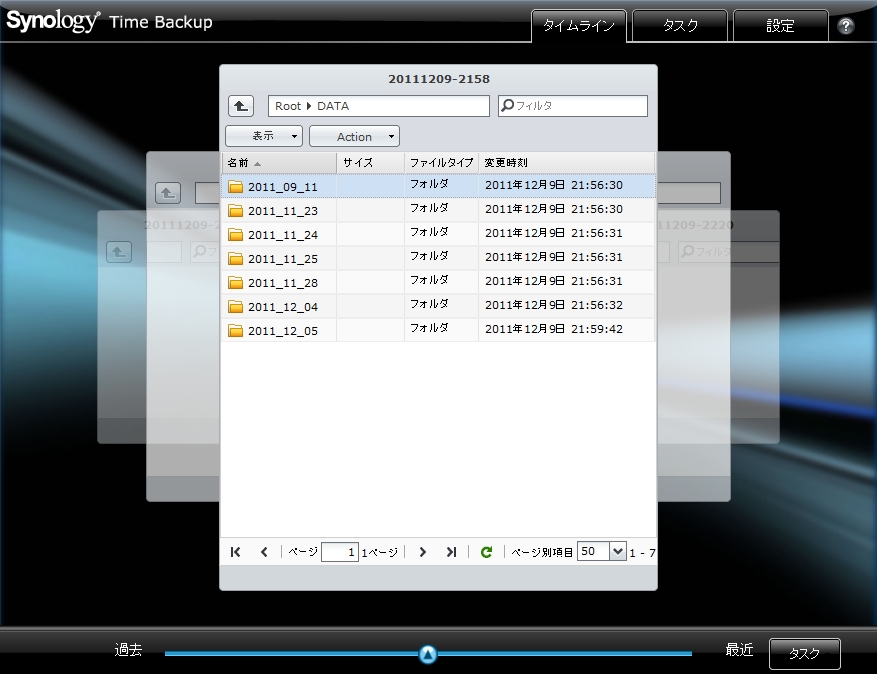Click the search magnifier in the filter box
The width and height of the screenshot is (877, 674).
(507, 105)
